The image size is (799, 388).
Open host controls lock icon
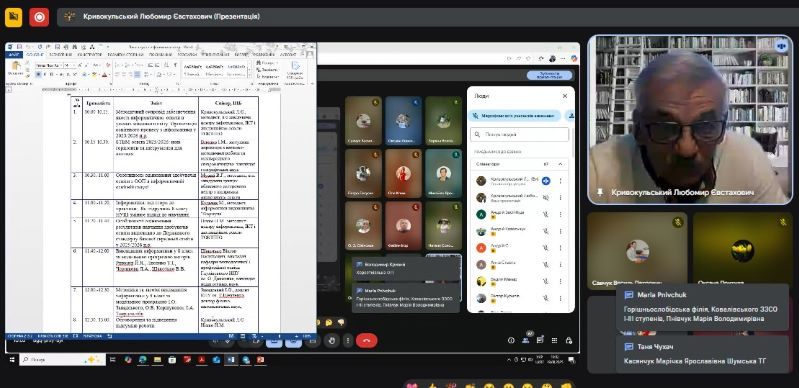(569, 340)
